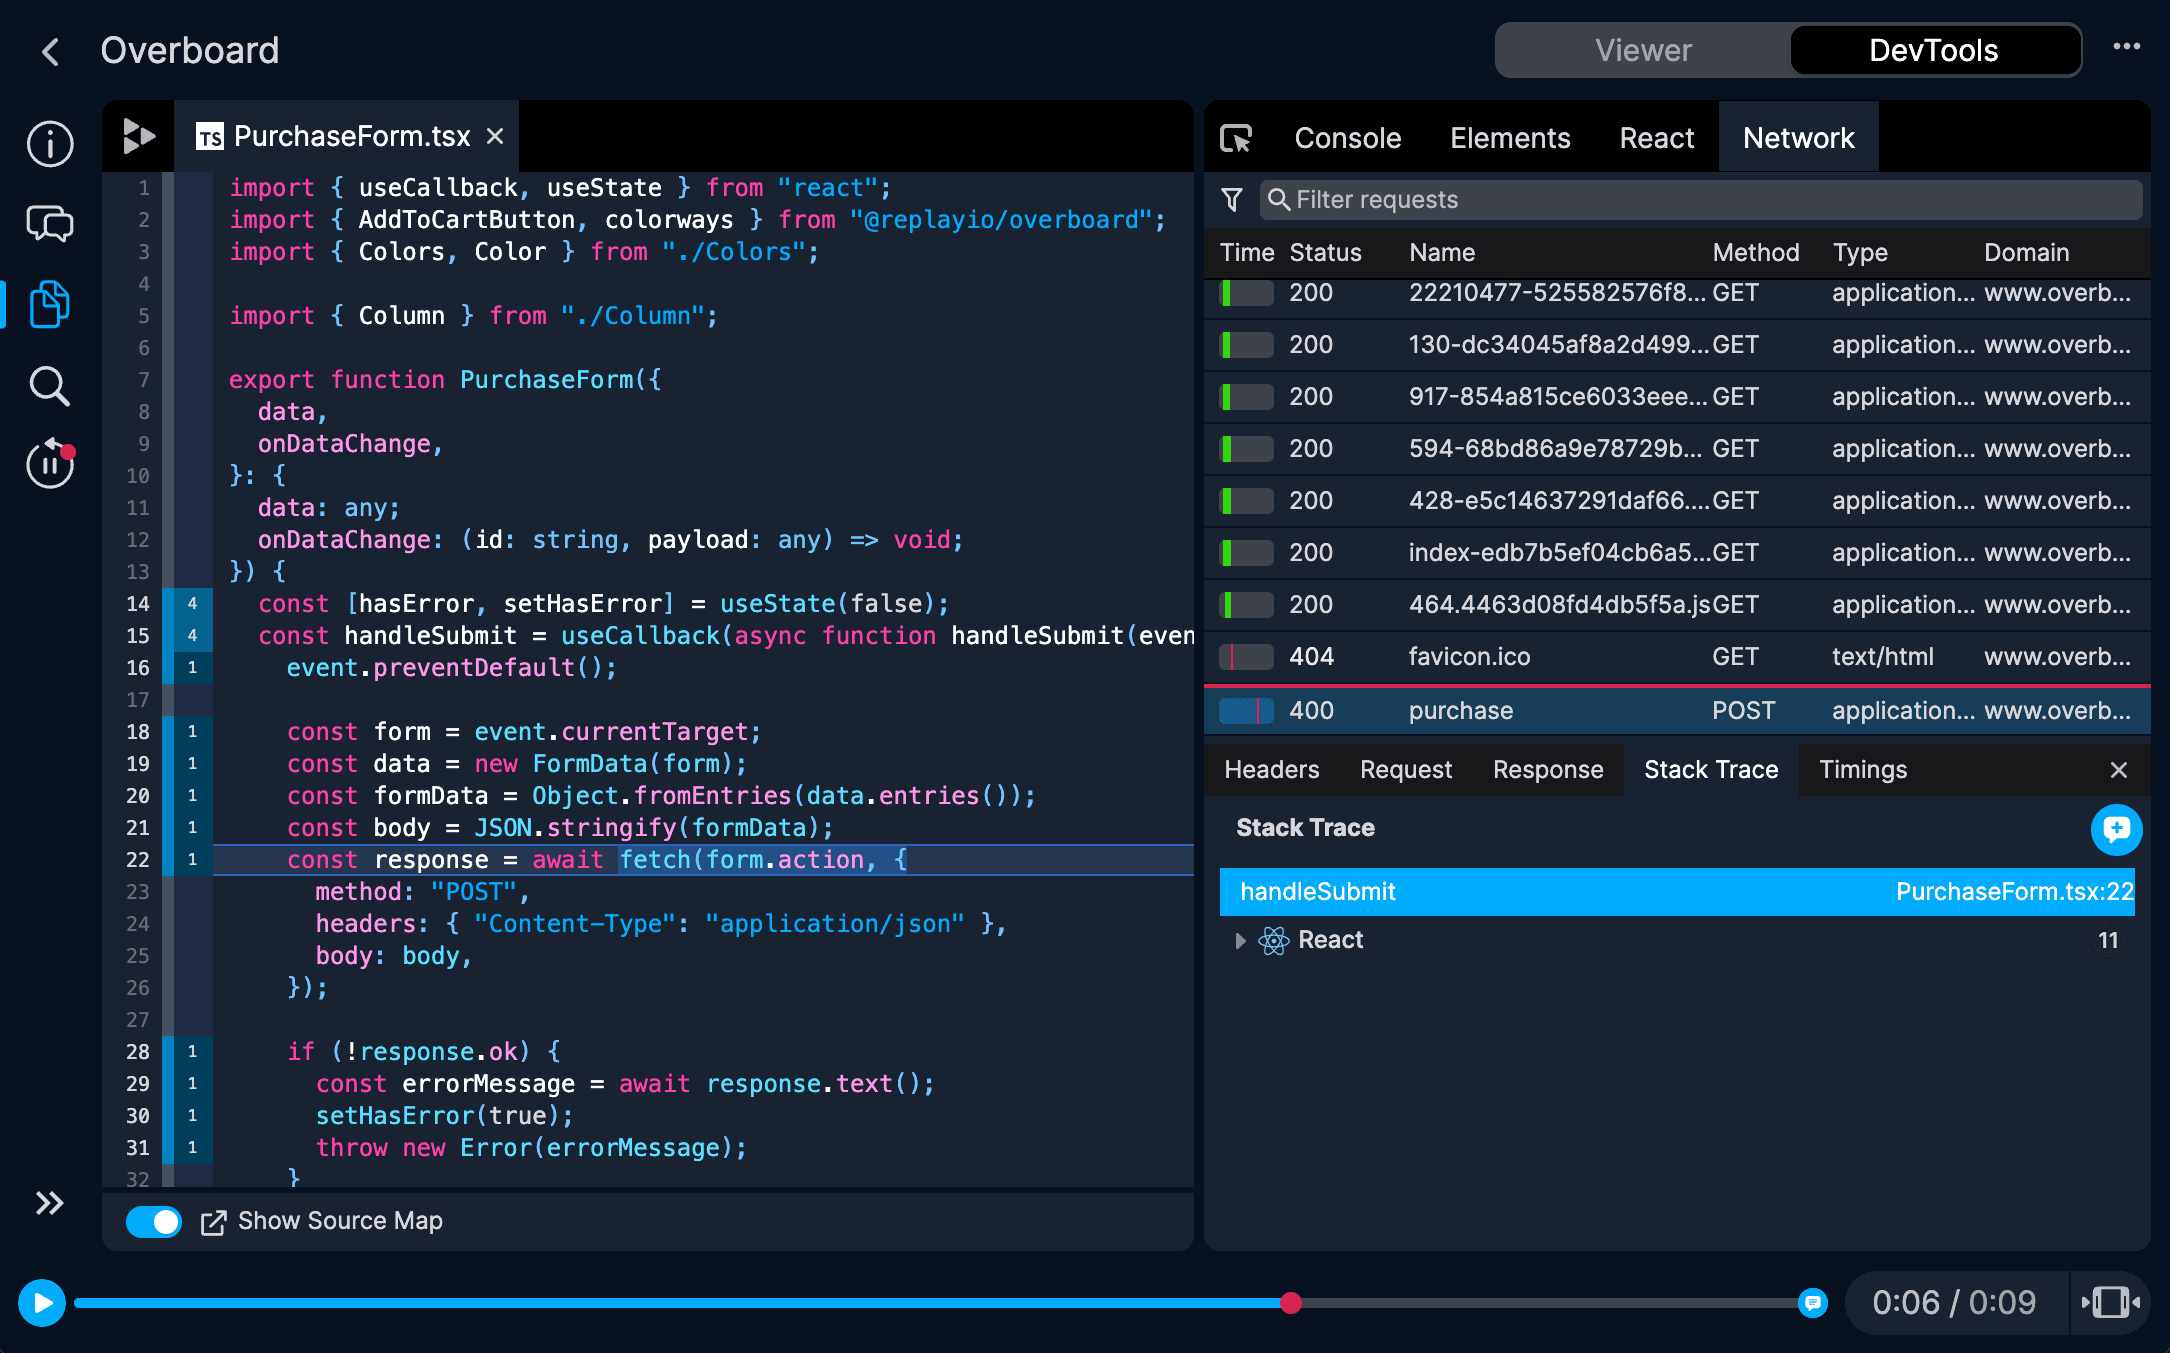Toggle the Viewer mode button
This screenshot has height=1353, width=2170.
[x=1642, y=50]
